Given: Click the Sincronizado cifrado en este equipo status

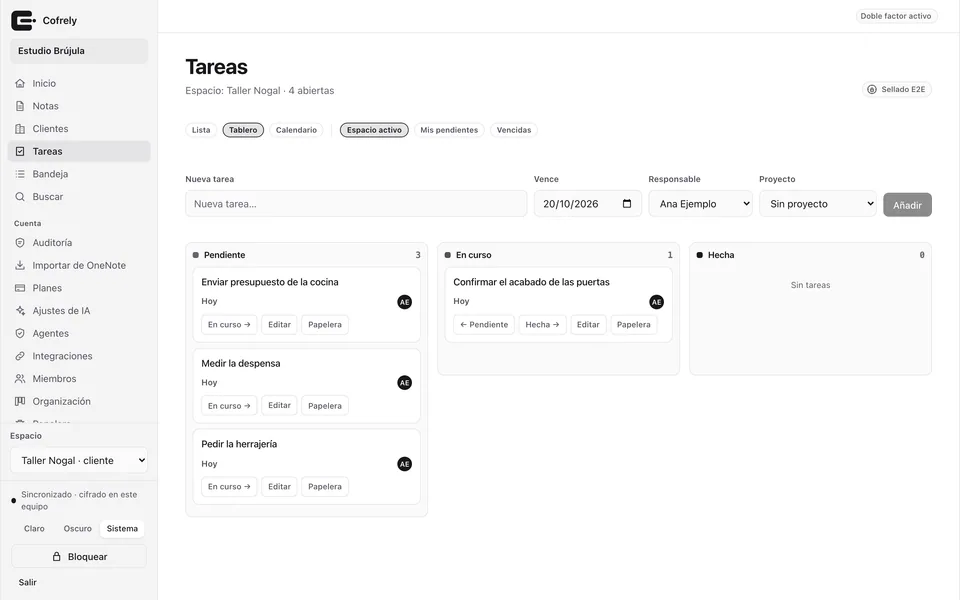Looking at the screenshot, I should coord(79,500).
